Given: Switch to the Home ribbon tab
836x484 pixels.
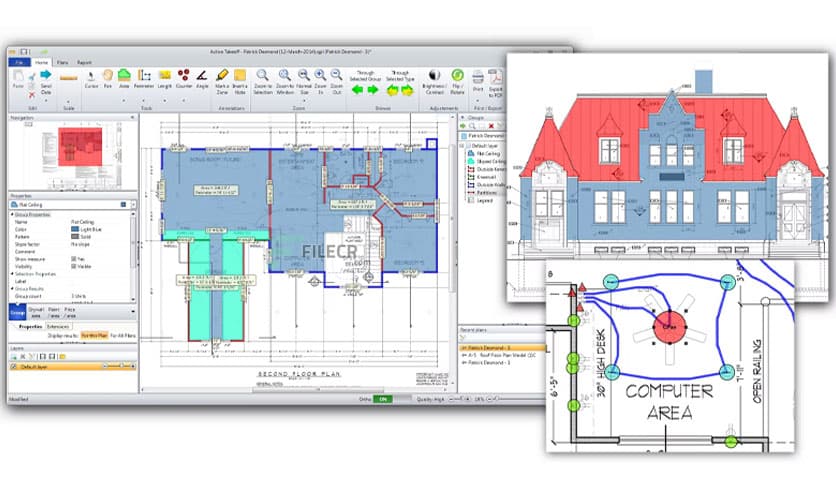Looking at the screenshot, I should pos(41,62).
